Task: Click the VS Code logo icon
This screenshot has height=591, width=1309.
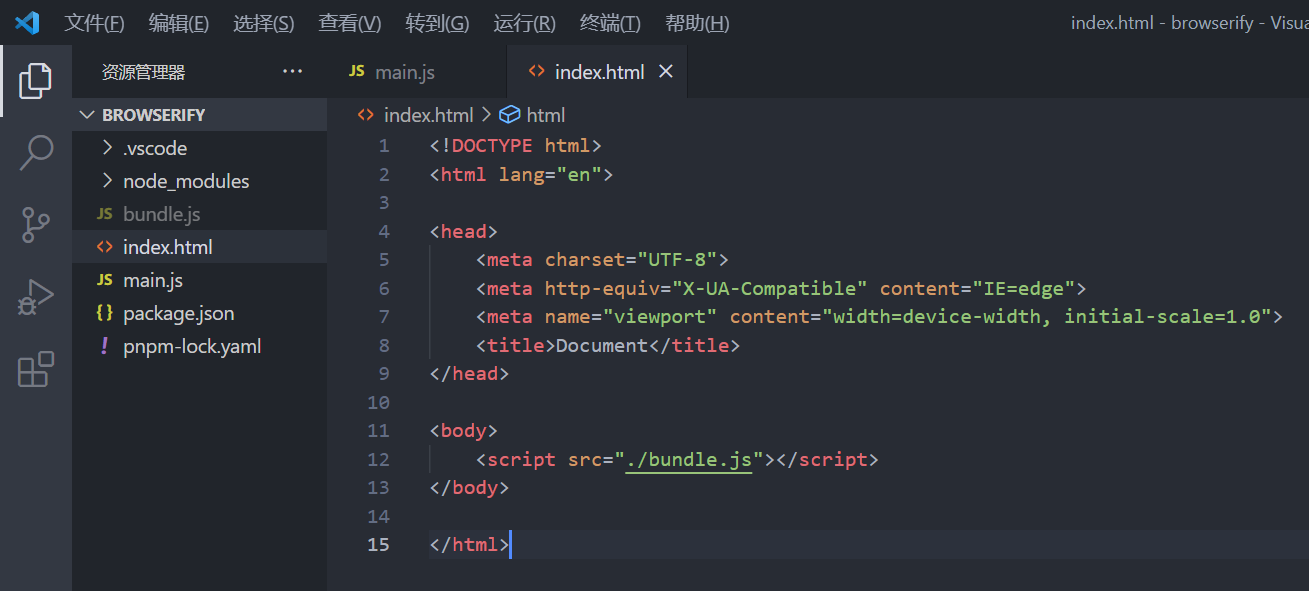Action: tap(27, 22)
